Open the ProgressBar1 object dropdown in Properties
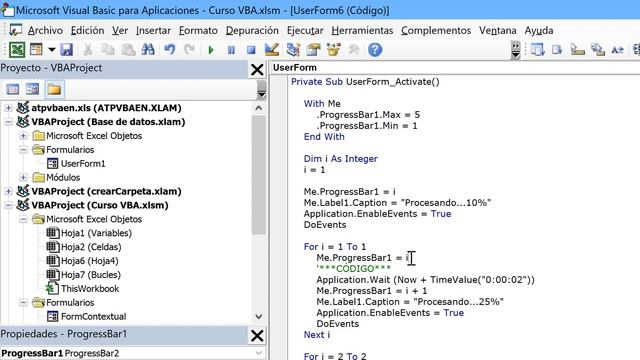 (259, 353)
